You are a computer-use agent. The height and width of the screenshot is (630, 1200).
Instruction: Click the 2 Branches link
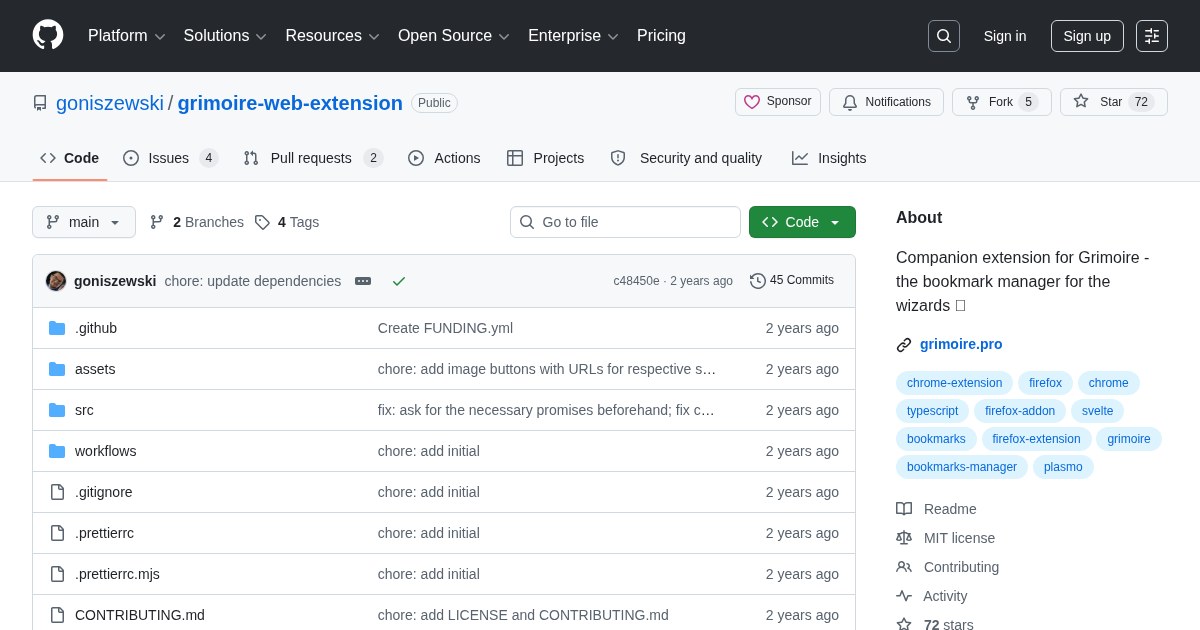point(197,222)
